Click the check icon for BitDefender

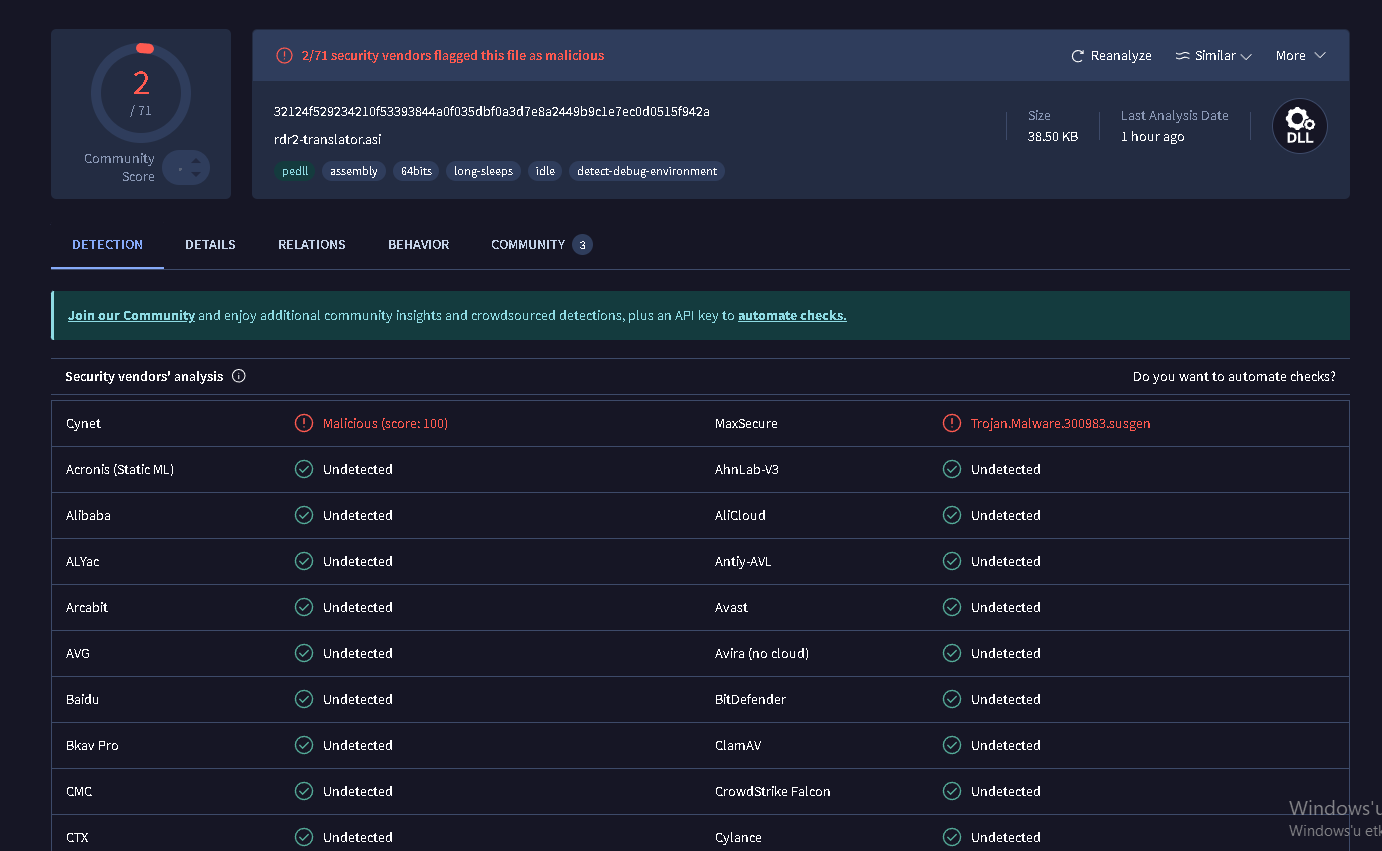point(952,699)
